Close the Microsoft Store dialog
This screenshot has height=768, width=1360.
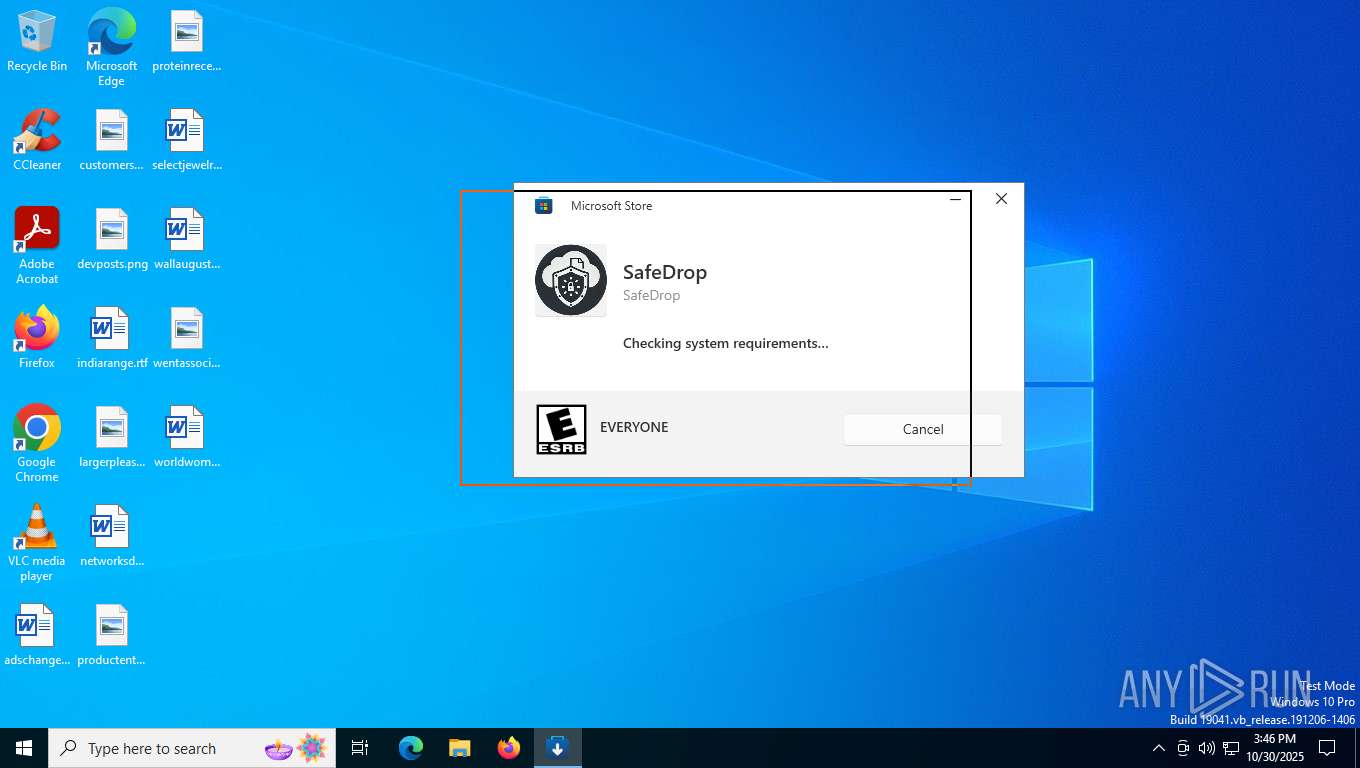coord(1001,199)
